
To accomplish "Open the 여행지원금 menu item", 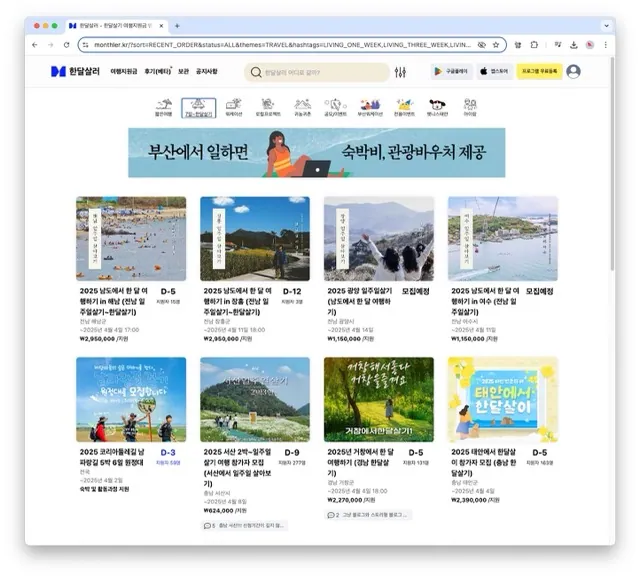I will point(124,71).
